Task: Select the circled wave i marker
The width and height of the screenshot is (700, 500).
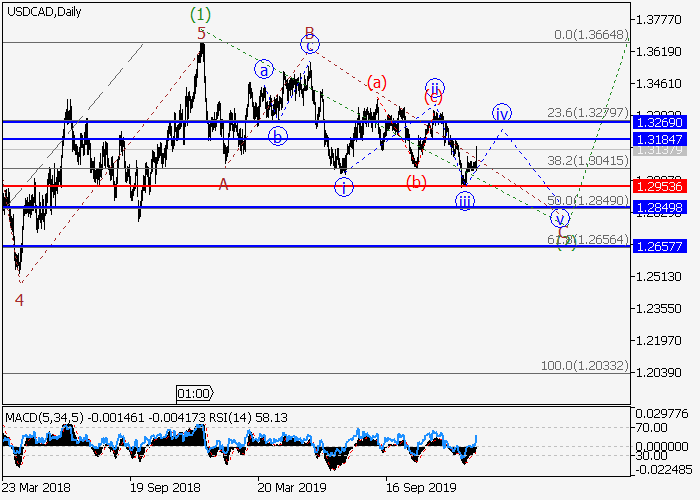Action: point(344,186)
